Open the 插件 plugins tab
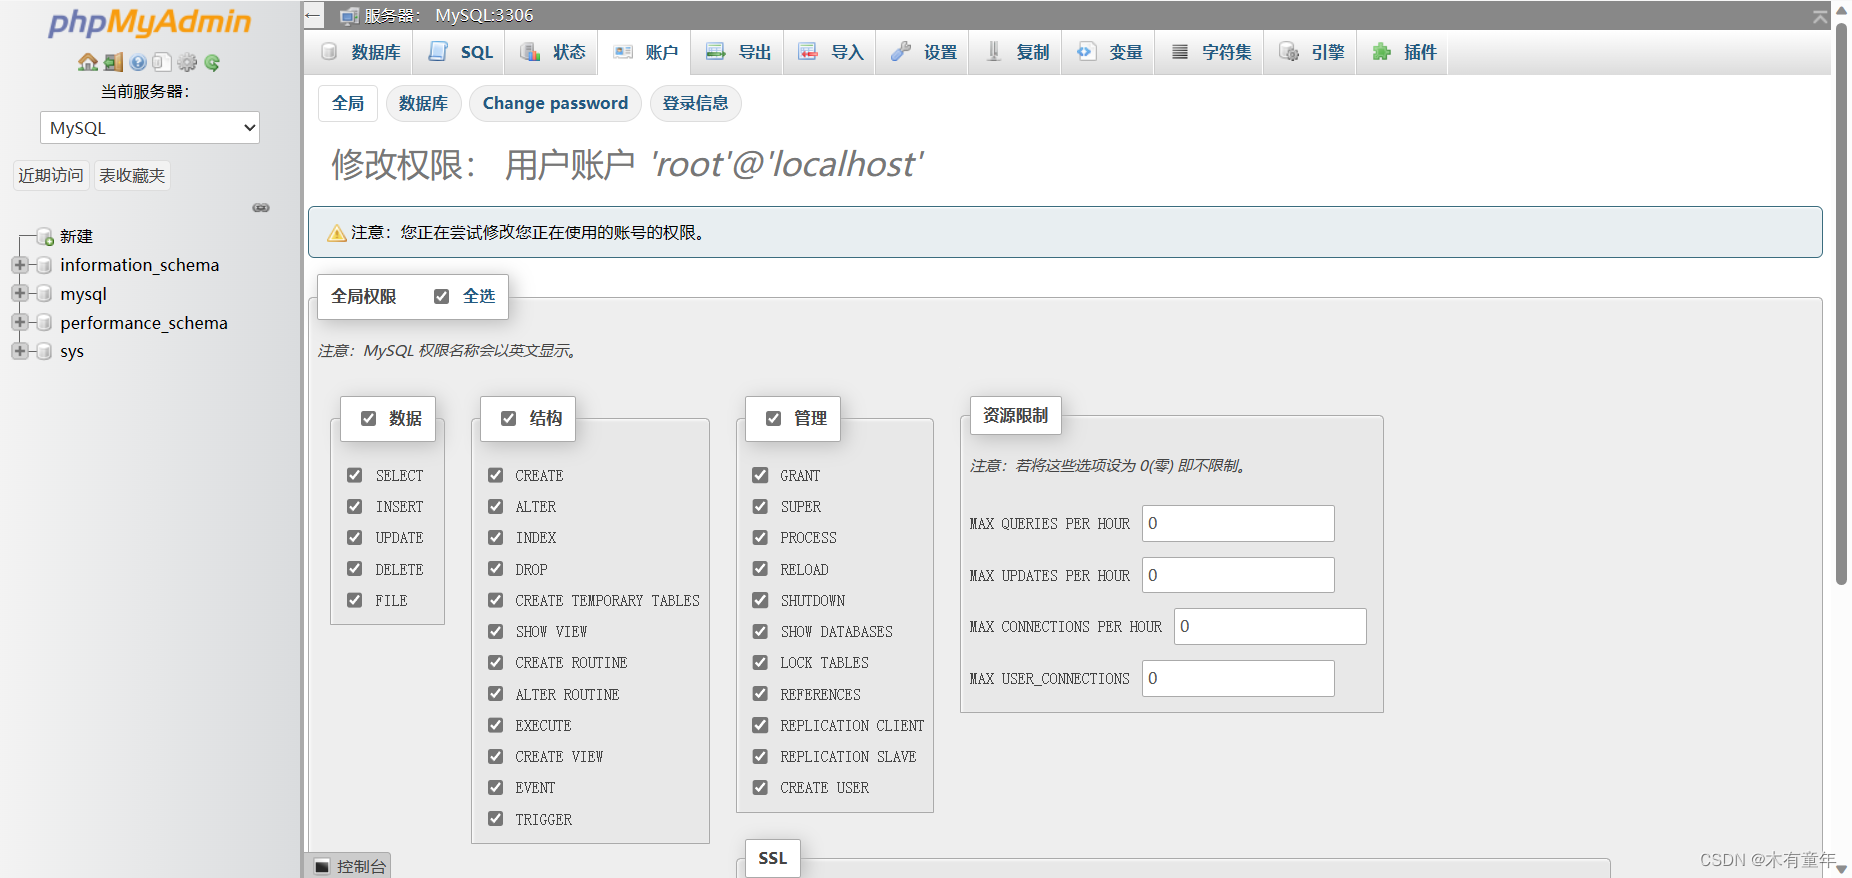Image resolution: width=1852 pixels, height=878 pixels. [x=1403, y=52]
